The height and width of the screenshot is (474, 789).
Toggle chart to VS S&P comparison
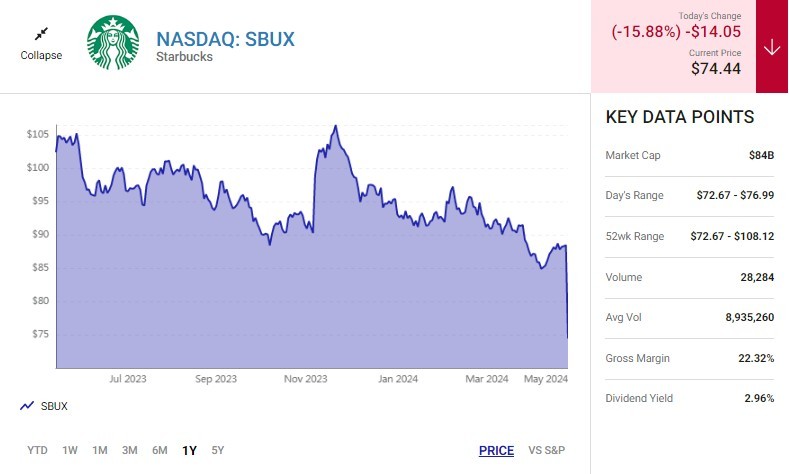(547, 451)
